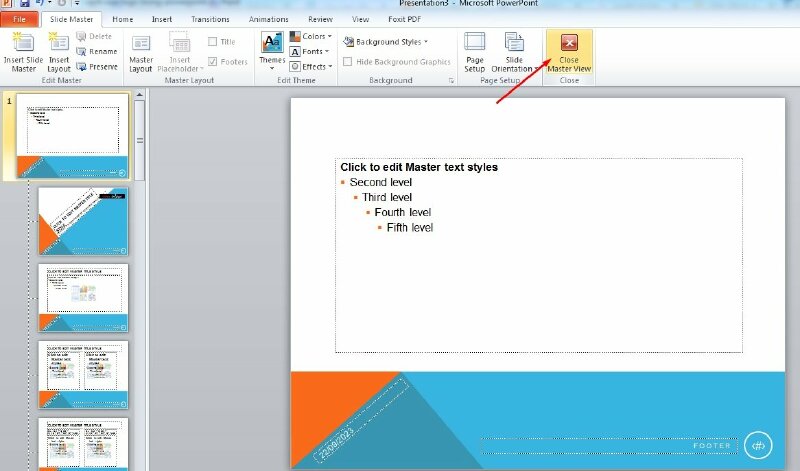This screenshot has height=471, width=800.
Task: Select the FOOTER placeholder on the slide
Action: point(609,445)
